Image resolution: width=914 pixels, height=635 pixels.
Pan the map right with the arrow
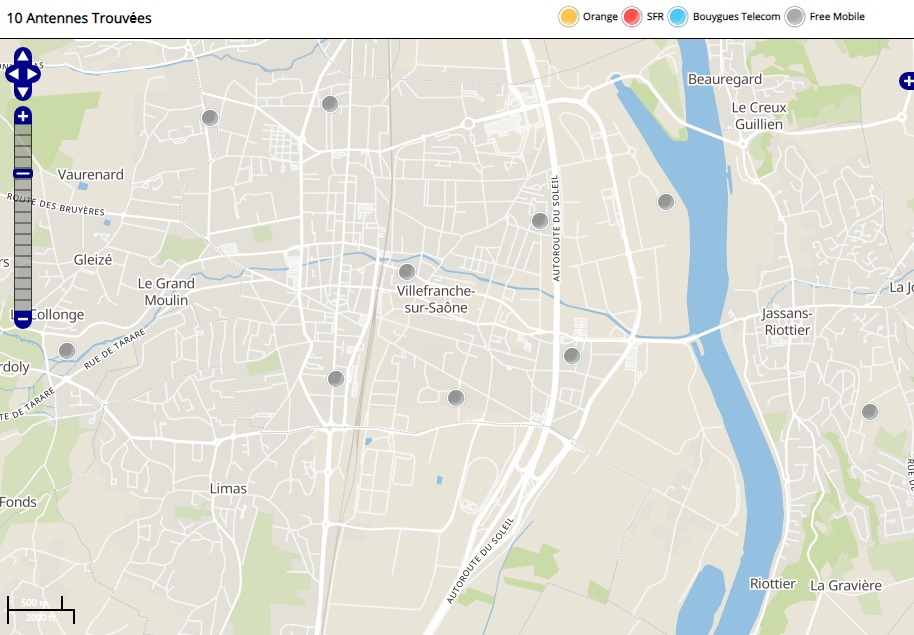tap(34, 74)
